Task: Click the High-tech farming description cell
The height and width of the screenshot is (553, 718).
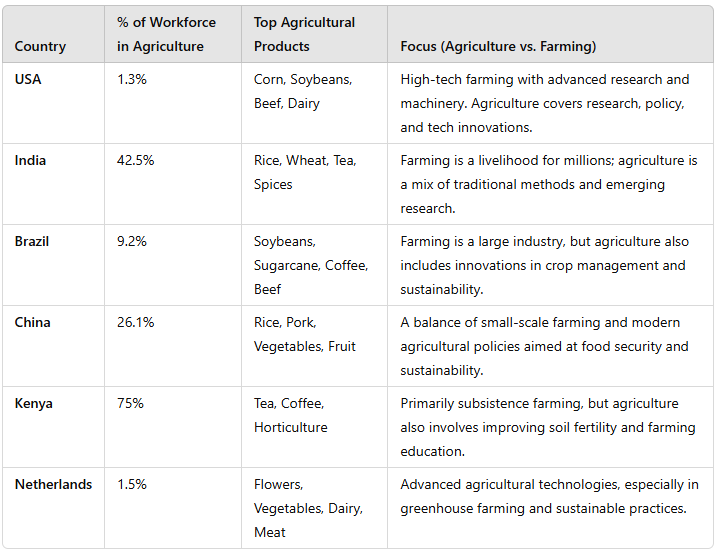Action: click(545, 103)
